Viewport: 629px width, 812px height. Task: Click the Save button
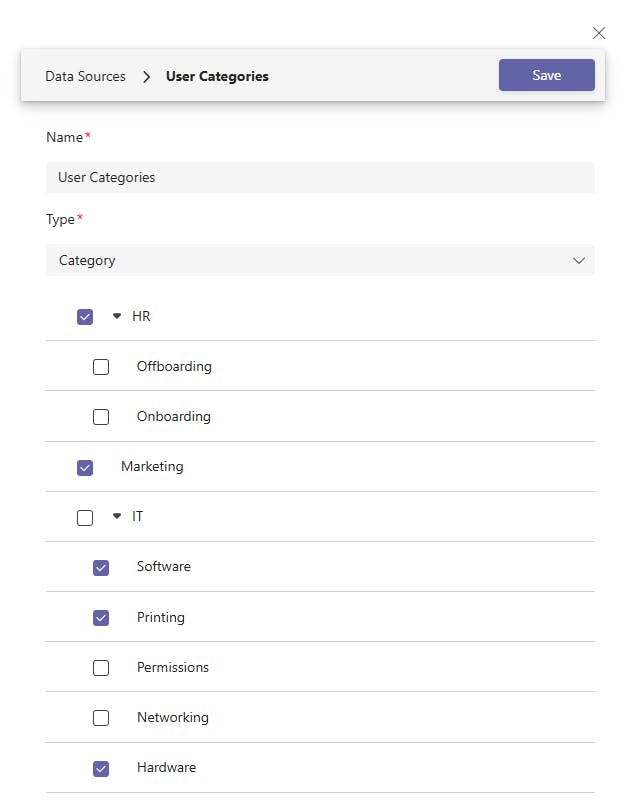(x=546, y=75)
